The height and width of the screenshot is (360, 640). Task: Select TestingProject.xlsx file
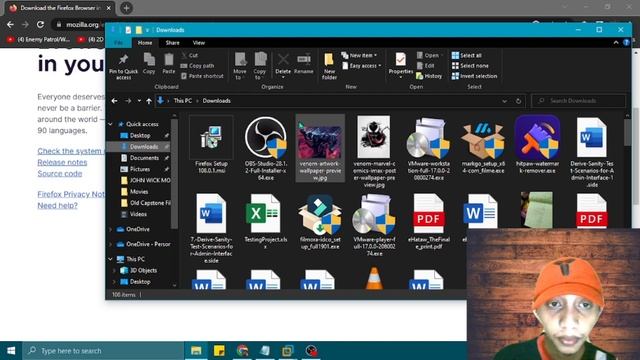click(266, 221)
